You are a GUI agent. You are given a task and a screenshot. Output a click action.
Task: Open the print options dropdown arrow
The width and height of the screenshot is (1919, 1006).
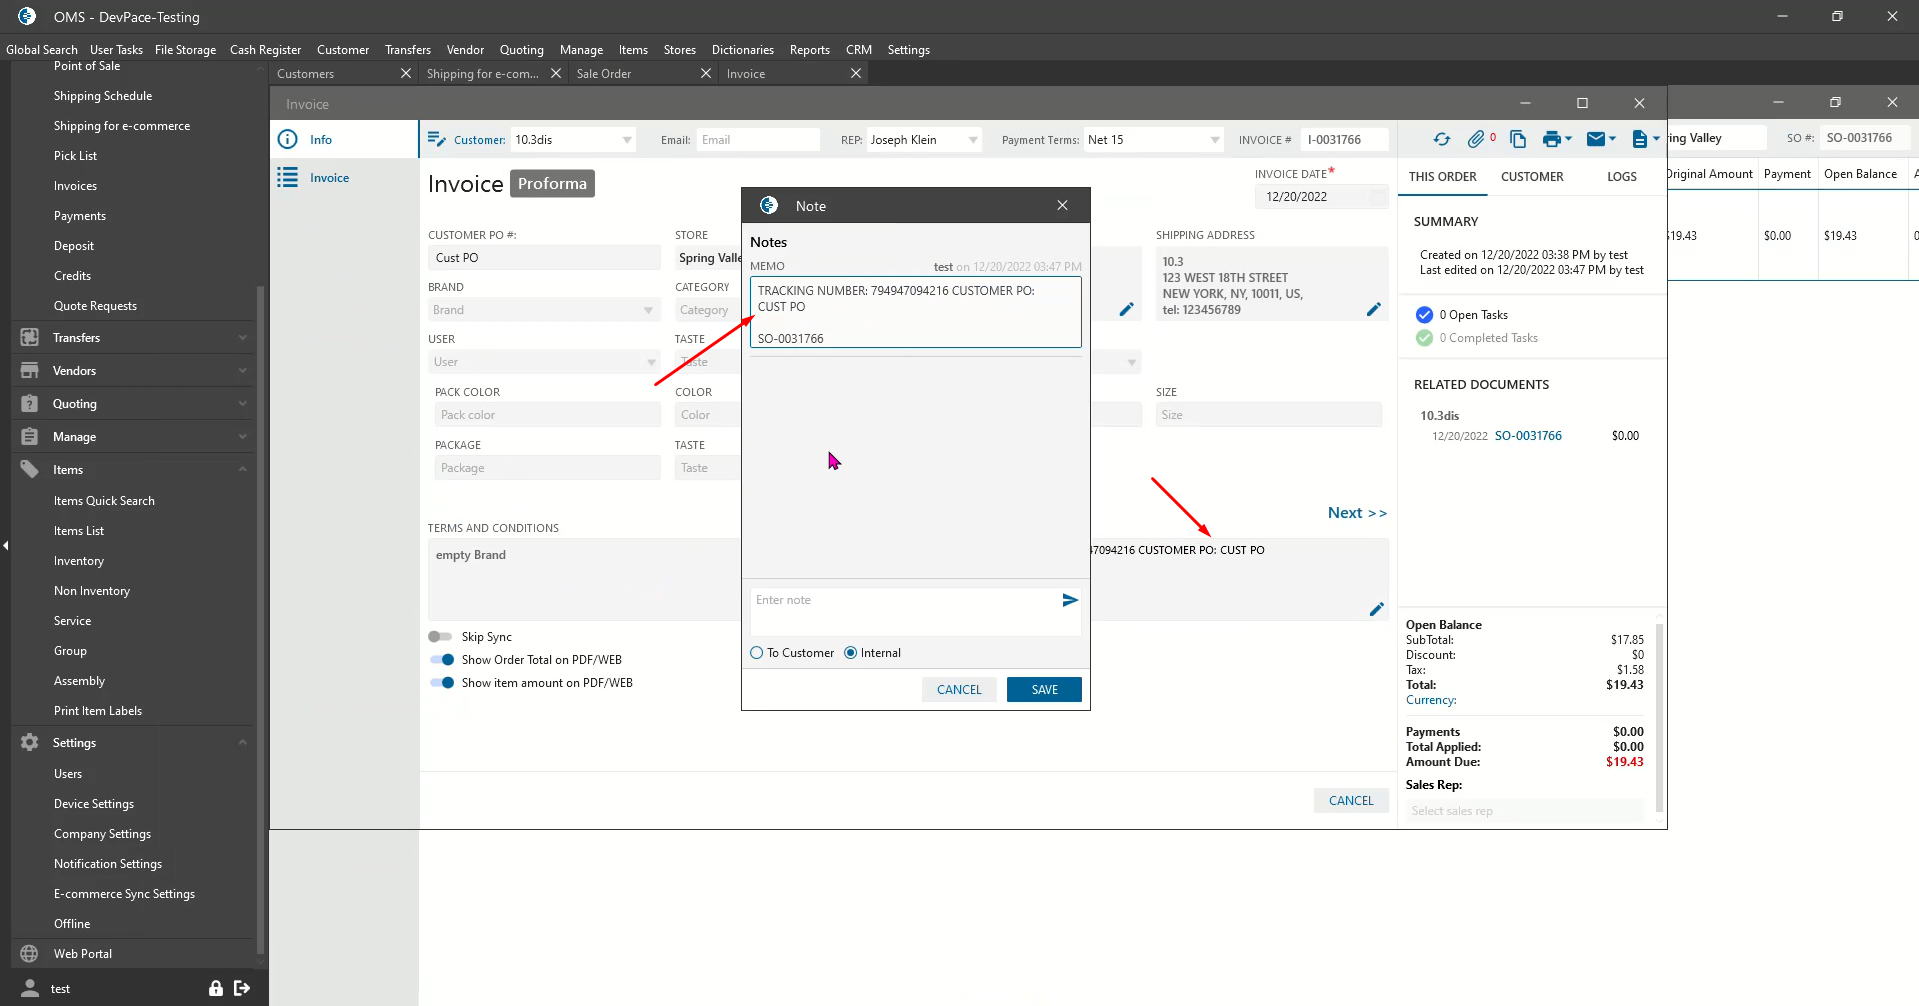click(x=1569, y=140)
